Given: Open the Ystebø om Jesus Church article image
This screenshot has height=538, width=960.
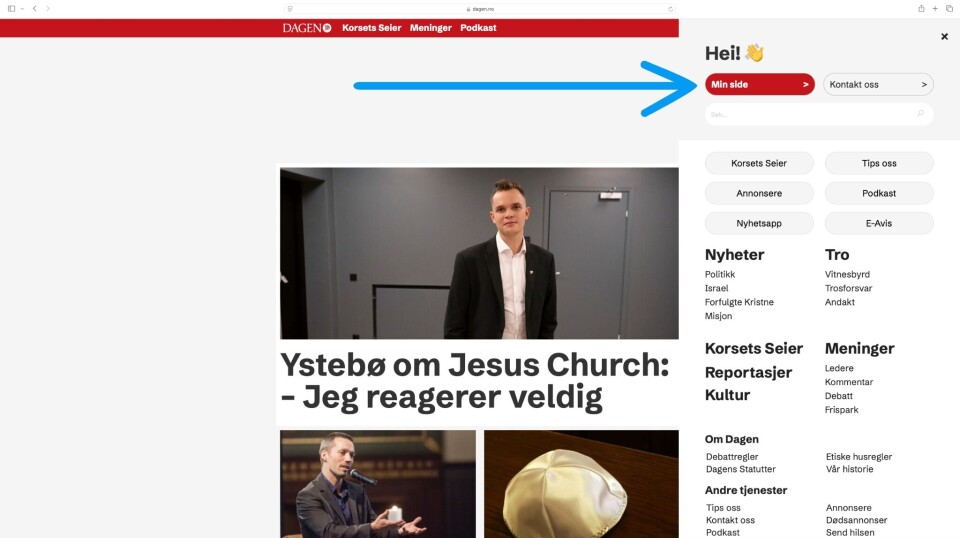Looking at the screenshot, I should 479,253.
